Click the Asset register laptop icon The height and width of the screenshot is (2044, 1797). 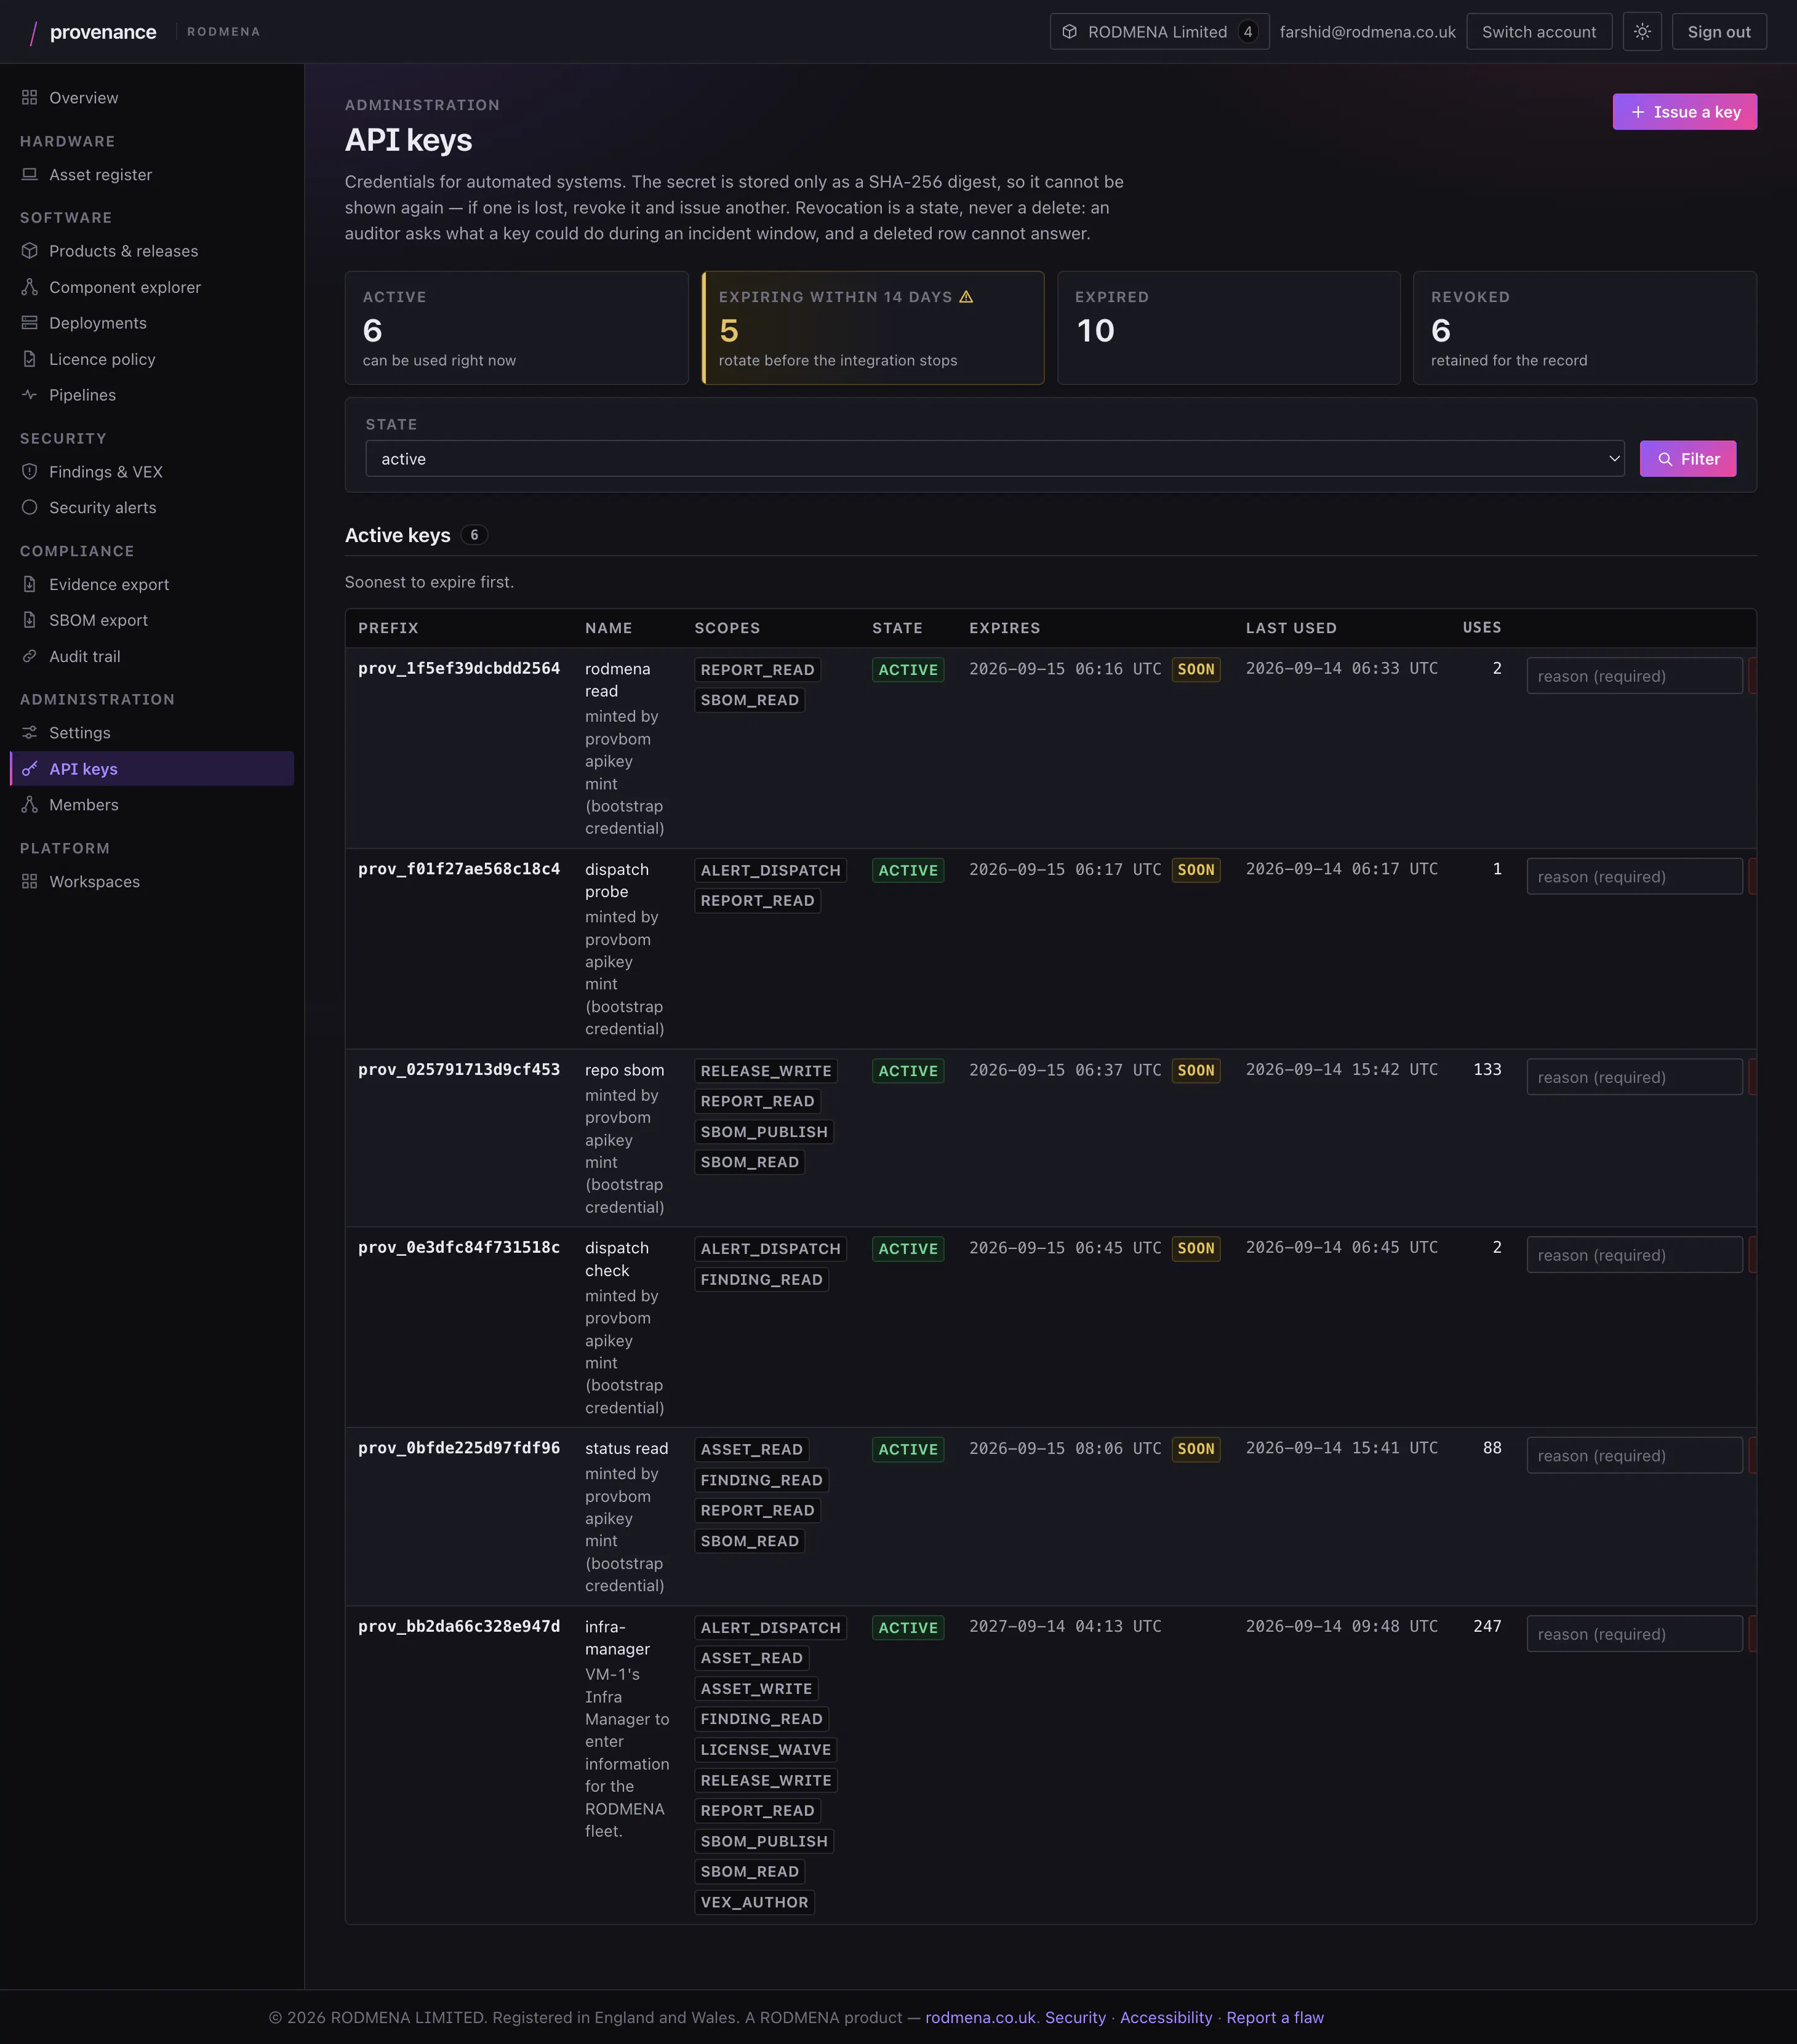pos(30,174)
